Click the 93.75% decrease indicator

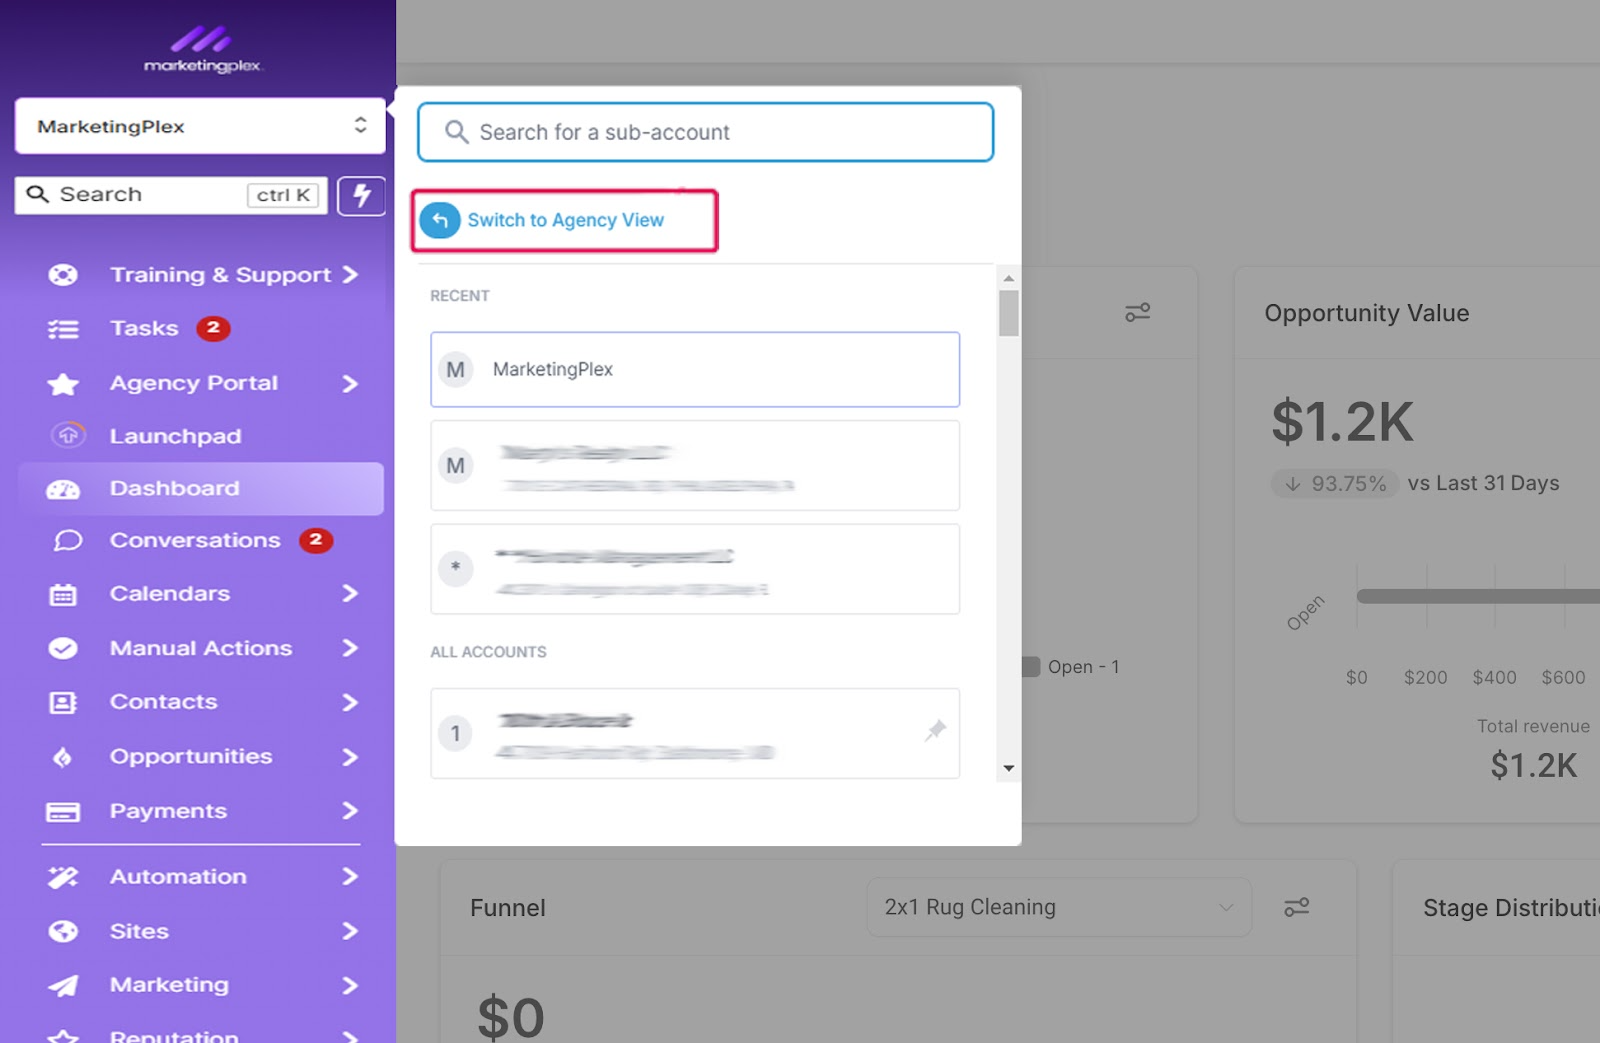pyautogui.click(x=1335, y=484)
